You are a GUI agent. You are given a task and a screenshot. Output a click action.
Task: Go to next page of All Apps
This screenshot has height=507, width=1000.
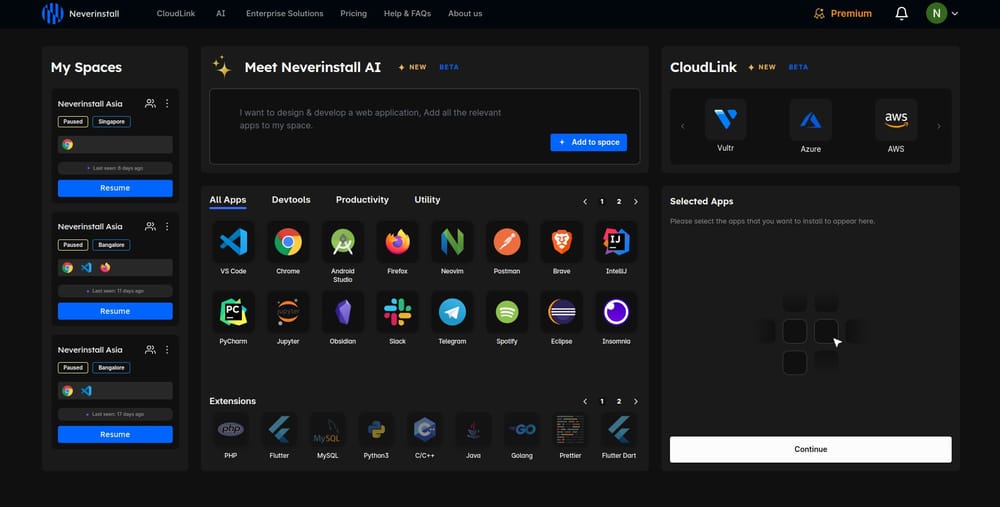tap(636, 201)
